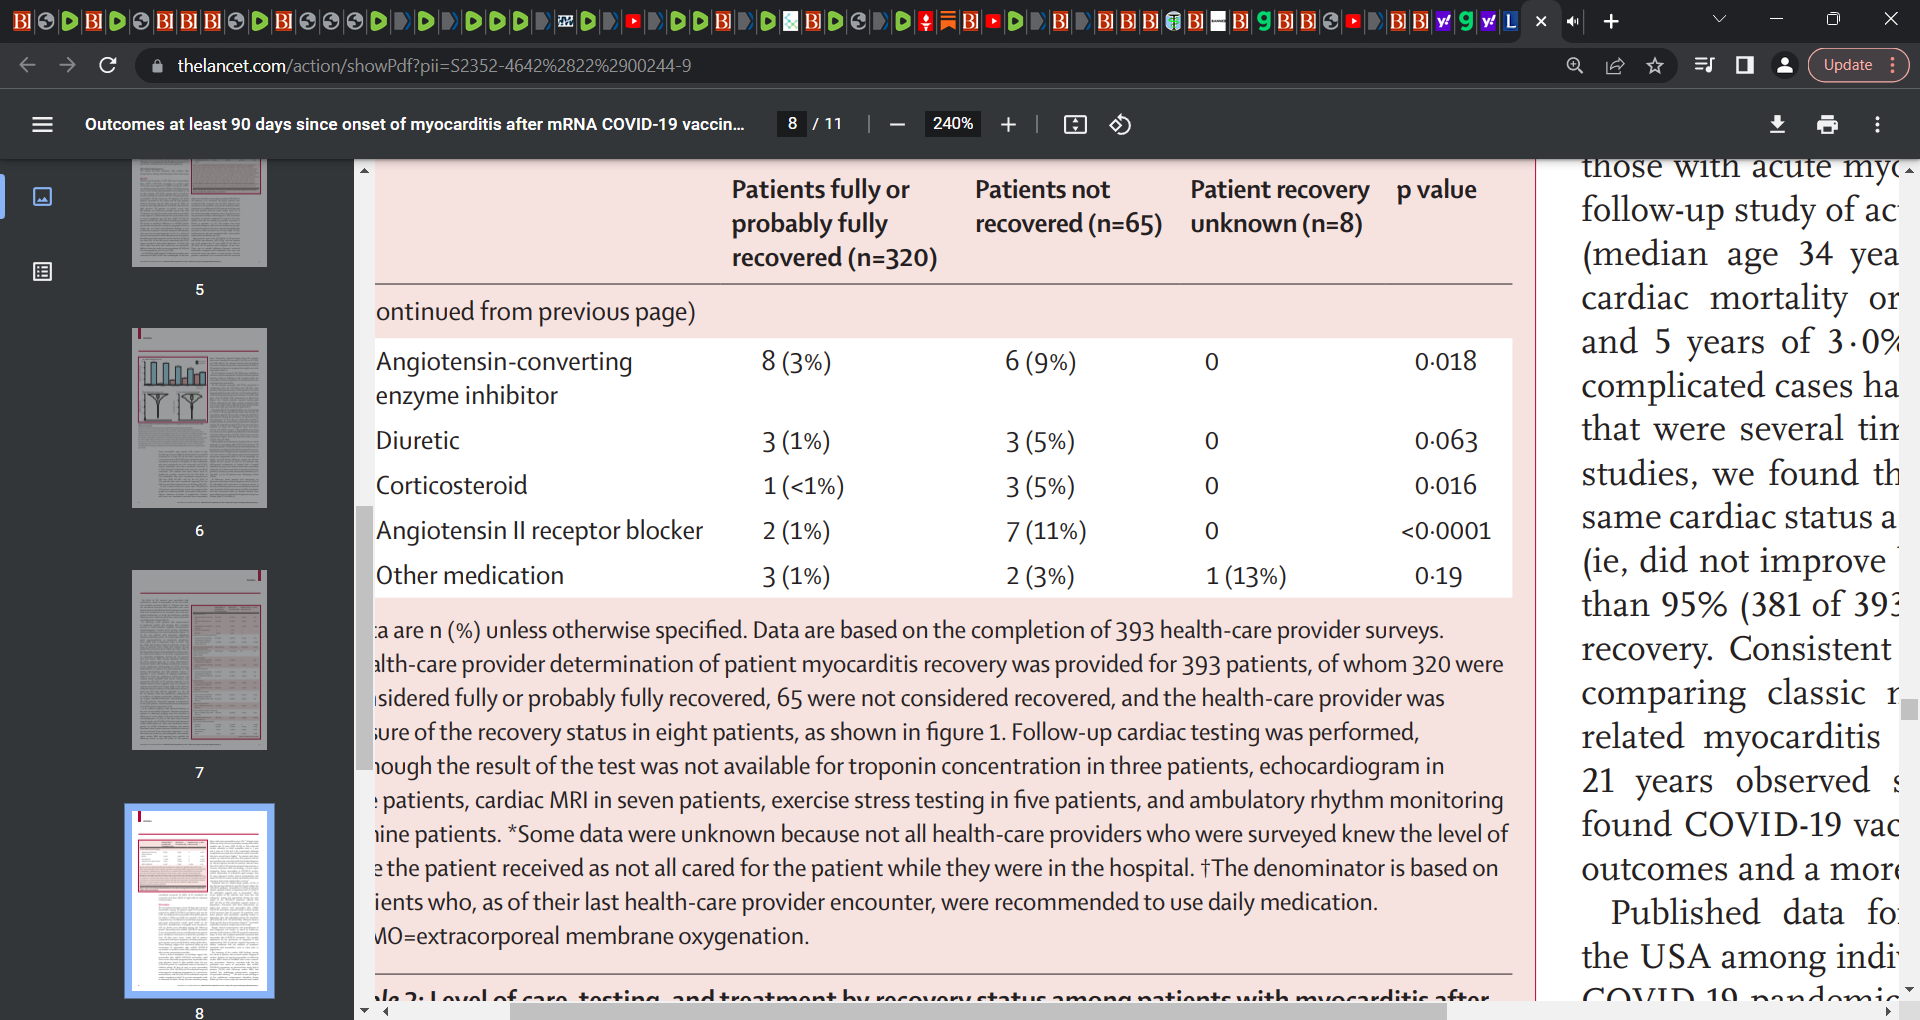Share this page
The width and height of the screenshot is (1920, 1020).
pos(1615,65)
